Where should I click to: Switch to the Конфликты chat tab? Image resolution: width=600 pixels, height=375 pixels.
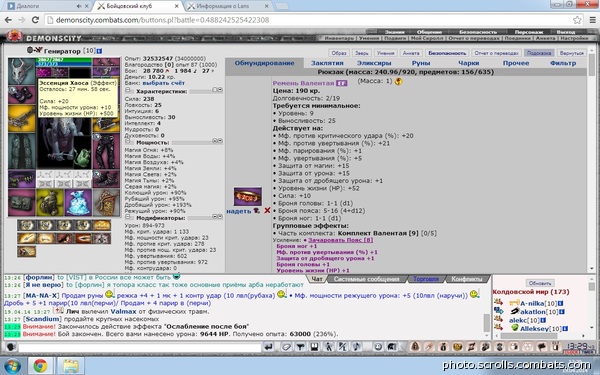pos(466,279)
